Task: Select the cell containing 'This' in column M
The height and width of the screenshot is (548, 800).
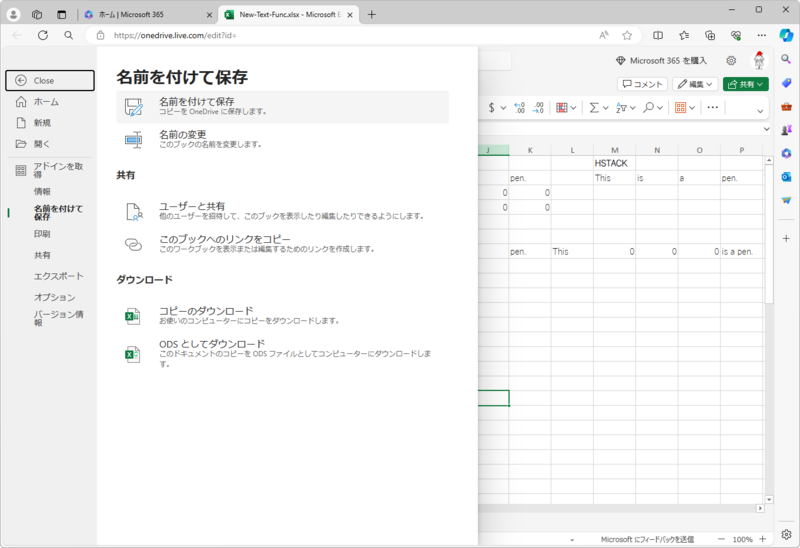Action: point(615,178)
